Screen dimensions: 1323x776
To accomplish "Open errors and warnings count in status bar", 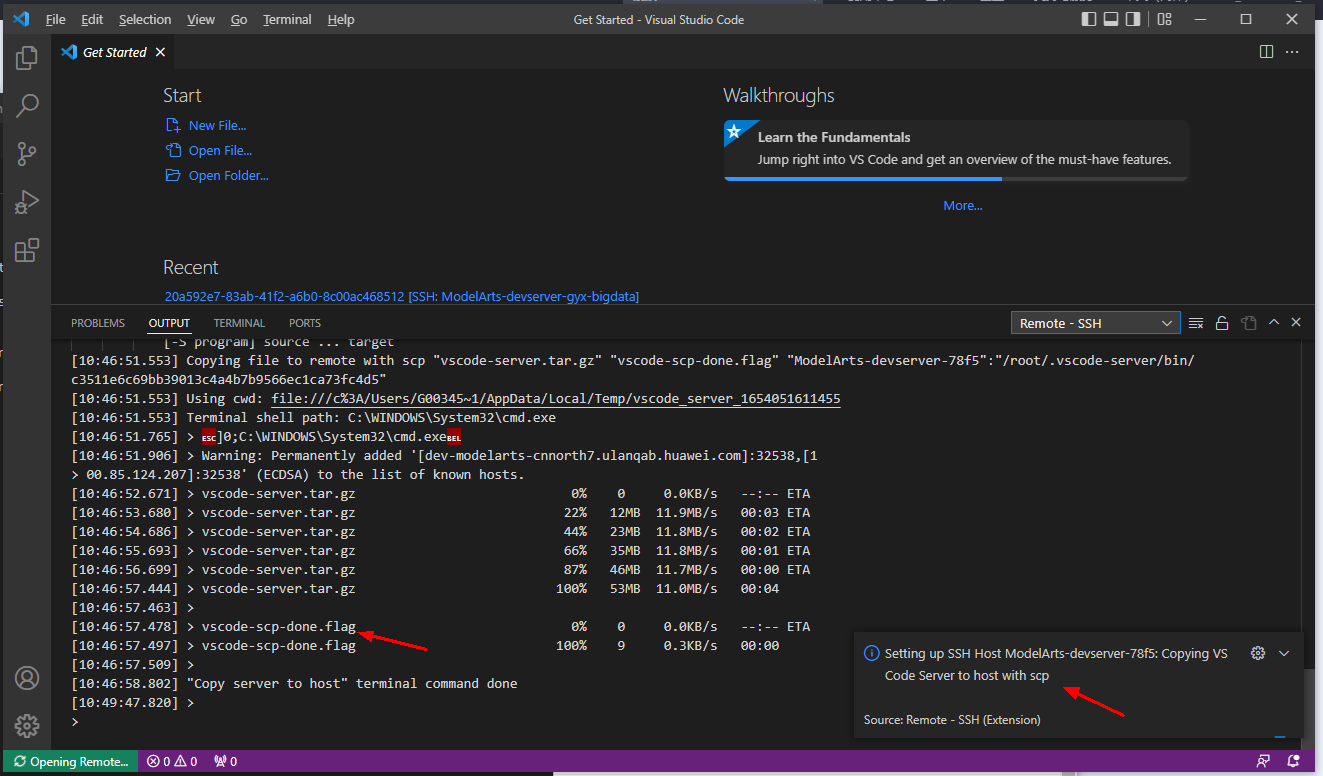I will point(172,762).
